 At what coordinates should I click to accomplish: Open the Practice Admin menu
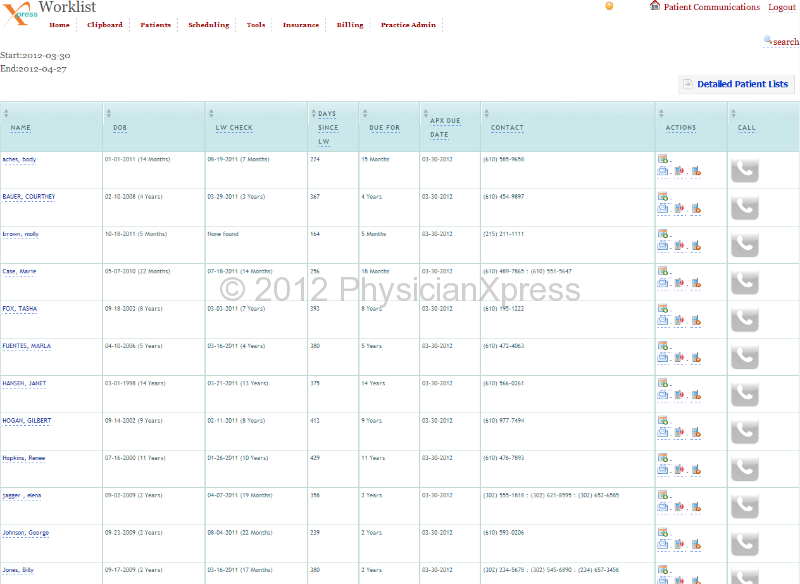[408, 25]
